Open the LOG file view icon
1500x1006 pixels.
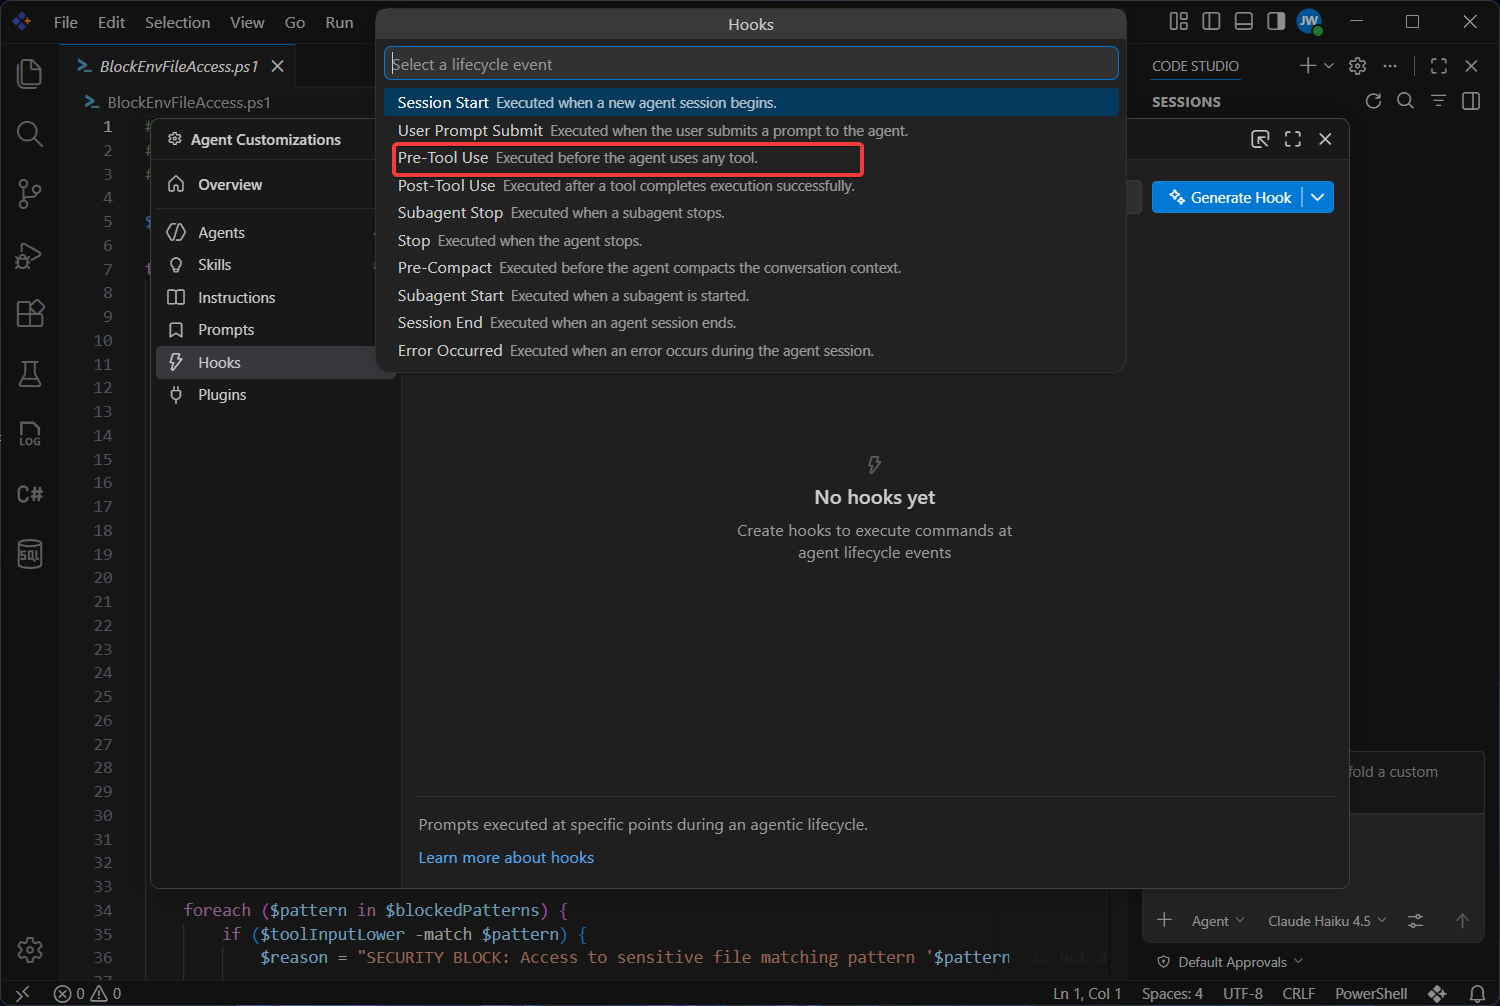30,433
